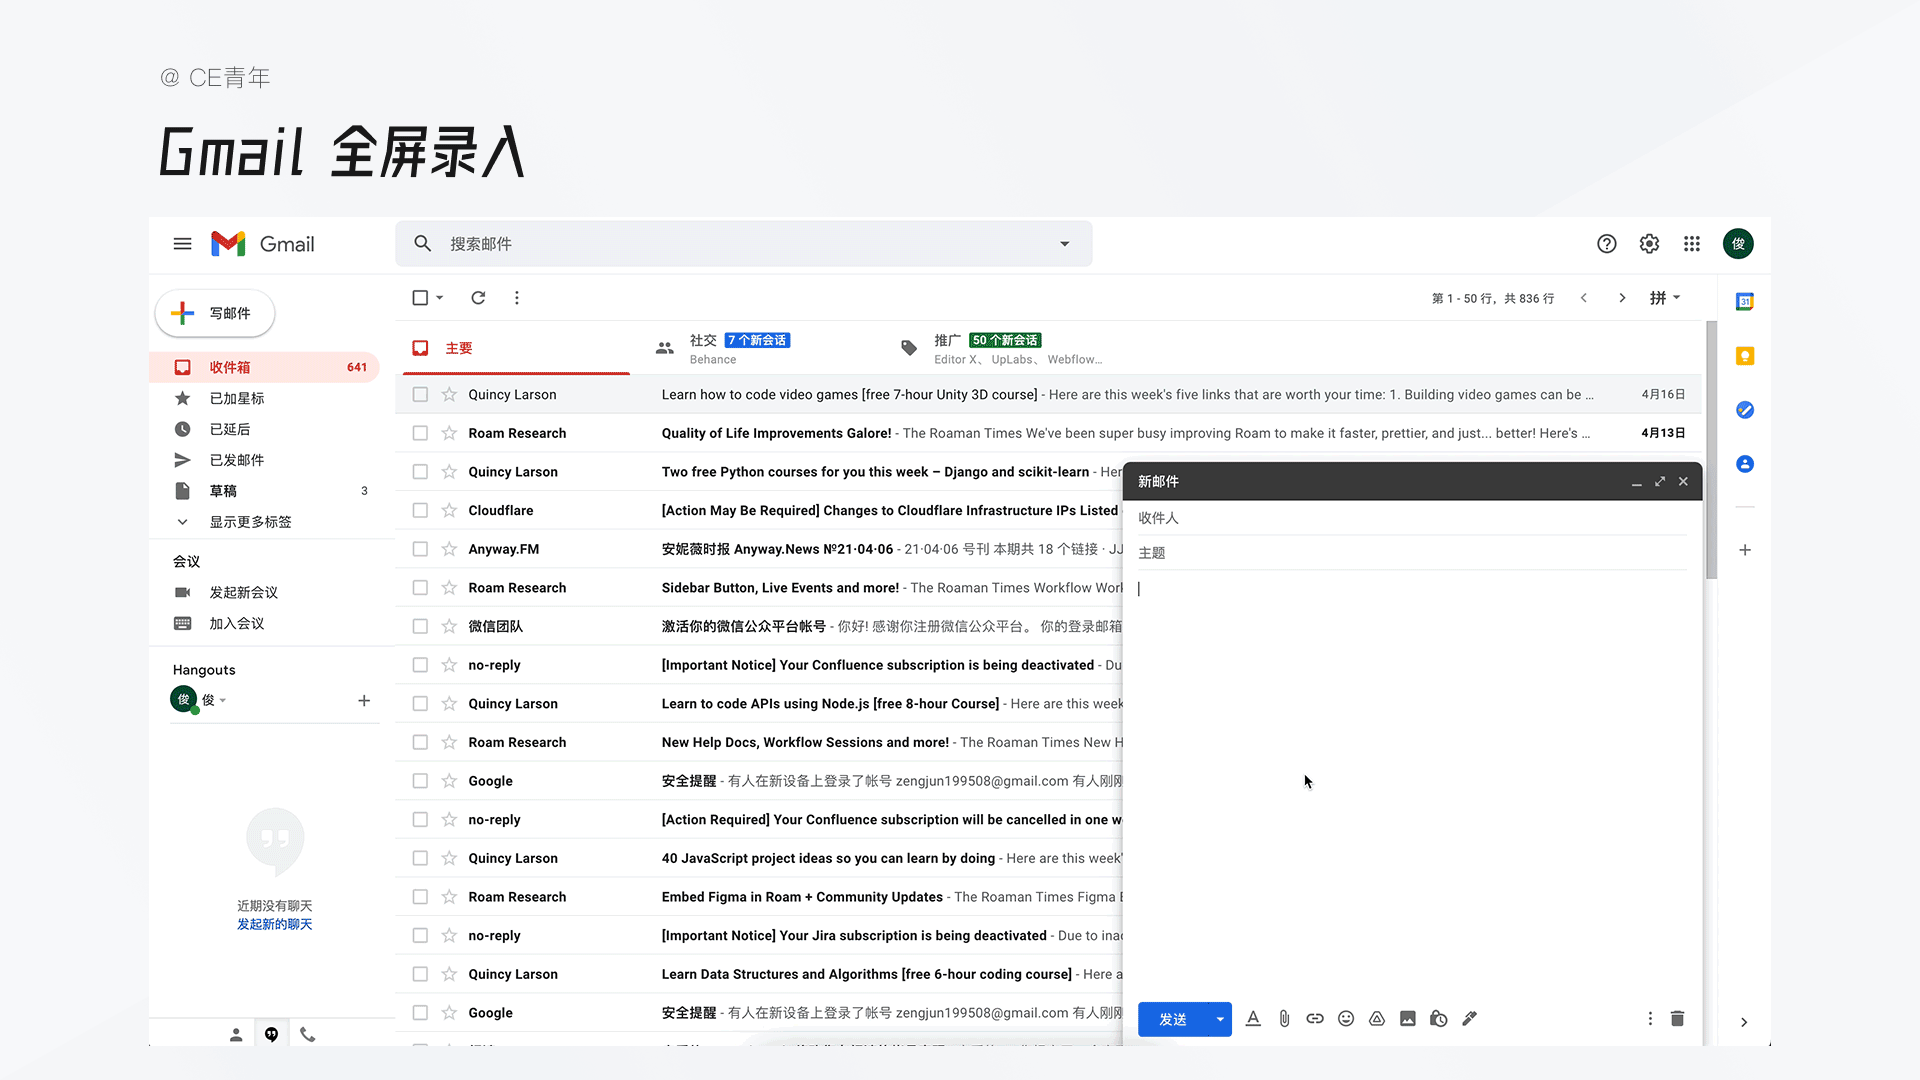Open 草稿 drafts folder

pyautogui.click(x=264, y=491)
